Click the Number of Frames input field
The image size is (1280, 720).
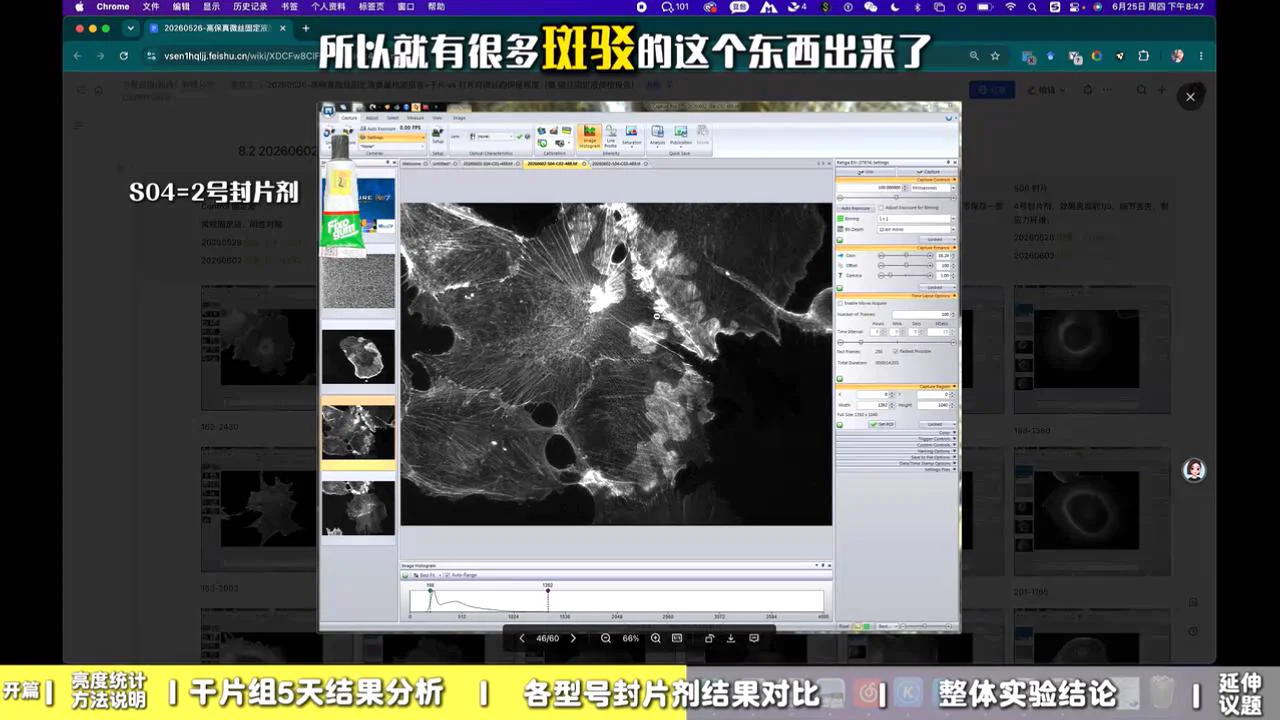pos(922,314)
